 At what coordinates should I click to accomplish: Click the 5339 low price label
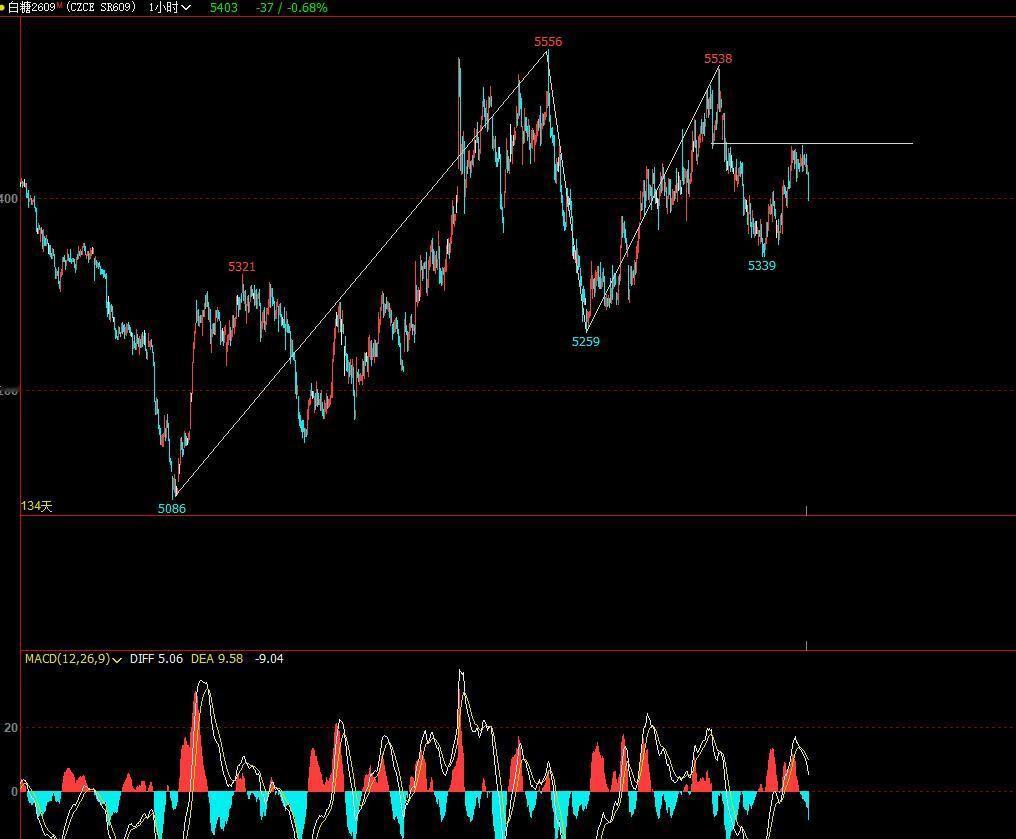761,266
